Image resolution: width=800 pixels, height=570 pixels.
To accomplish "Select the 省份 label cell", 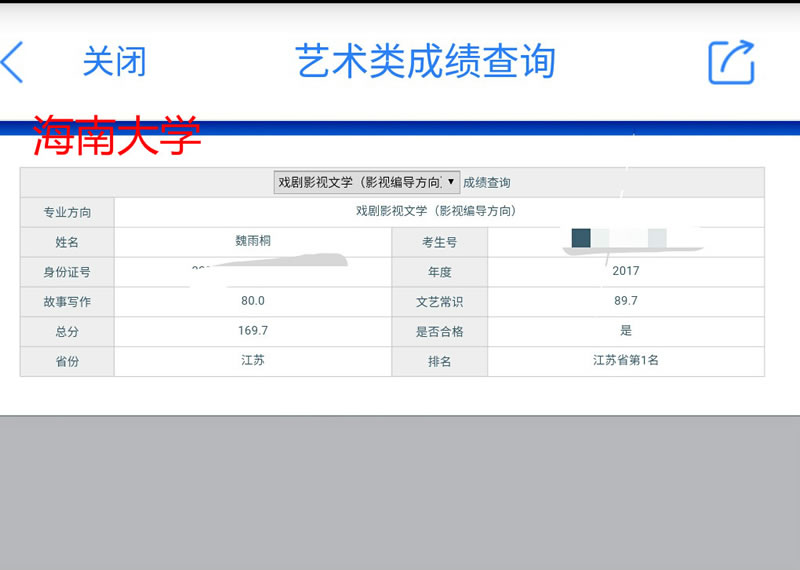I will click(67, 361).
